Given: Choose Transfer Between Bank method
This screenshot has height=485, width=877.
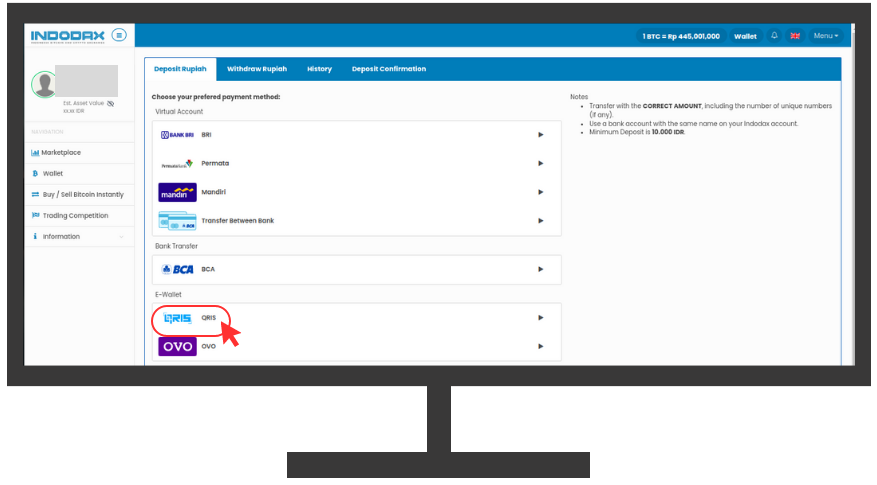Looking at the screenshot, I should click(356, 220).
